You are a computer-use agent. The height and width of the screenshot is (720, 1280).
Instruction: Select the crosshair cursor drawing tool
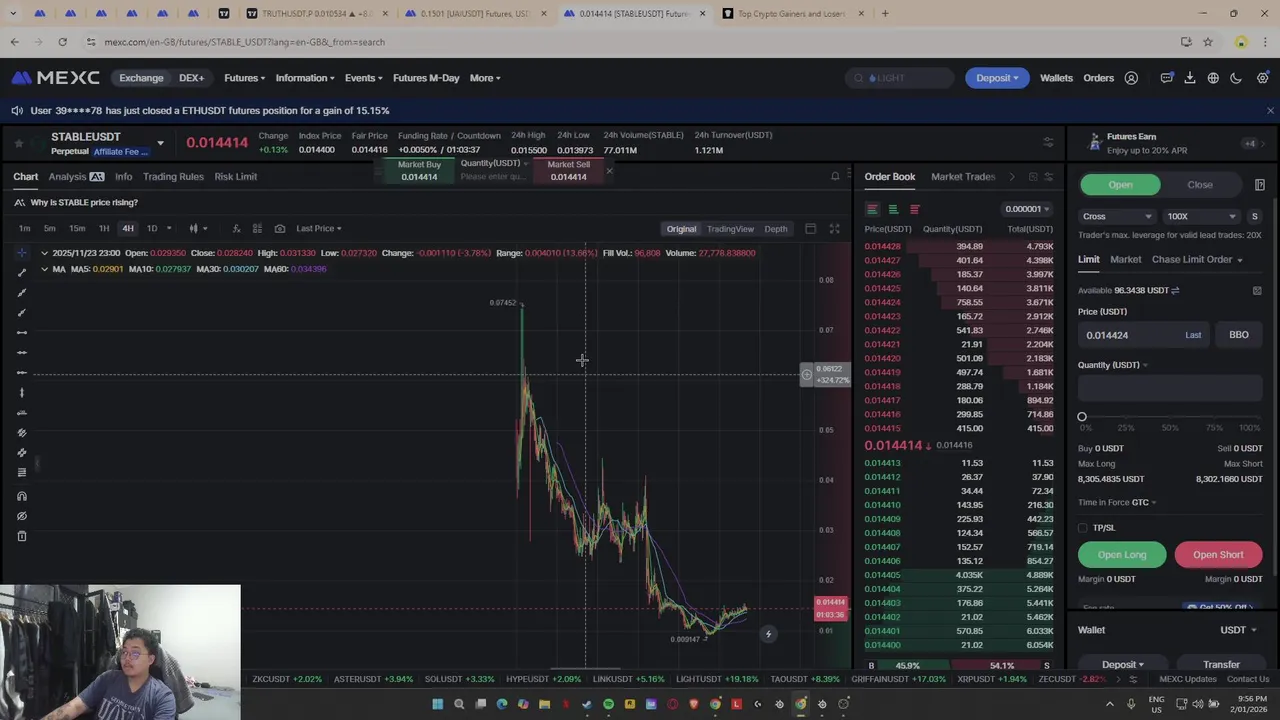point(22,252)
